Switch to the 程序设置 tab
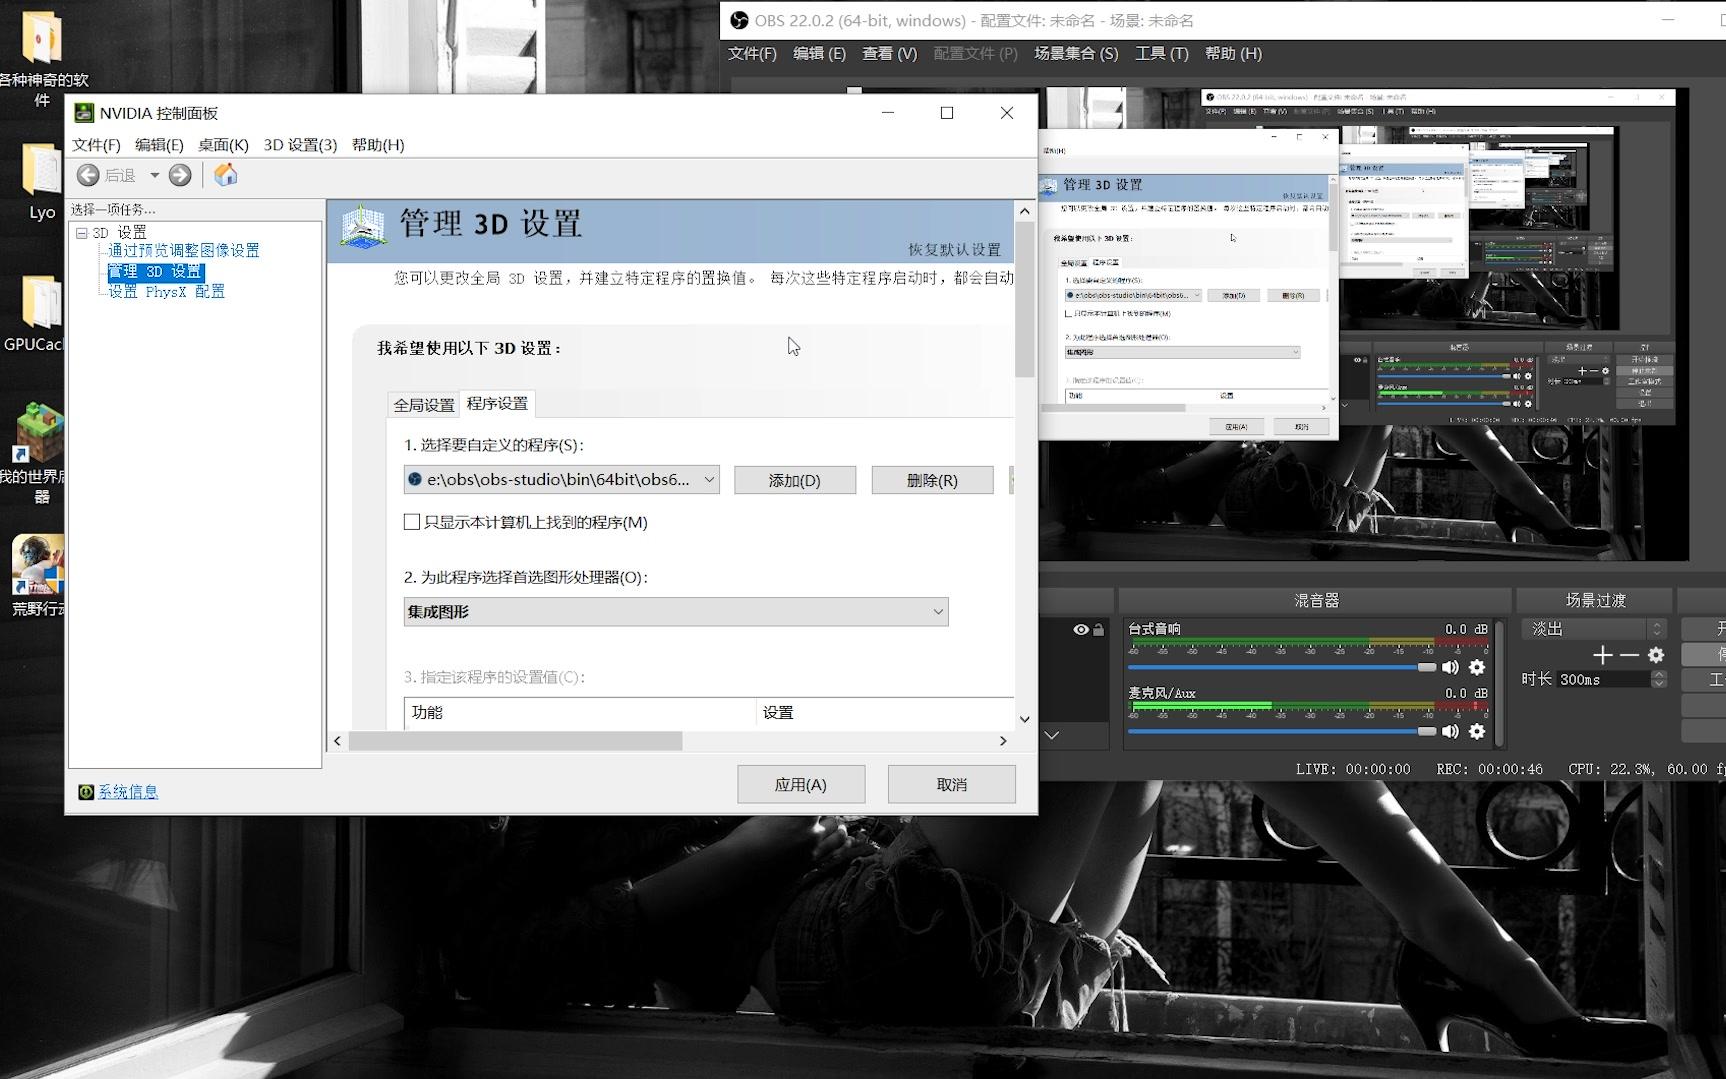This screenshot has height=1079, width=1726. point(497,403)
